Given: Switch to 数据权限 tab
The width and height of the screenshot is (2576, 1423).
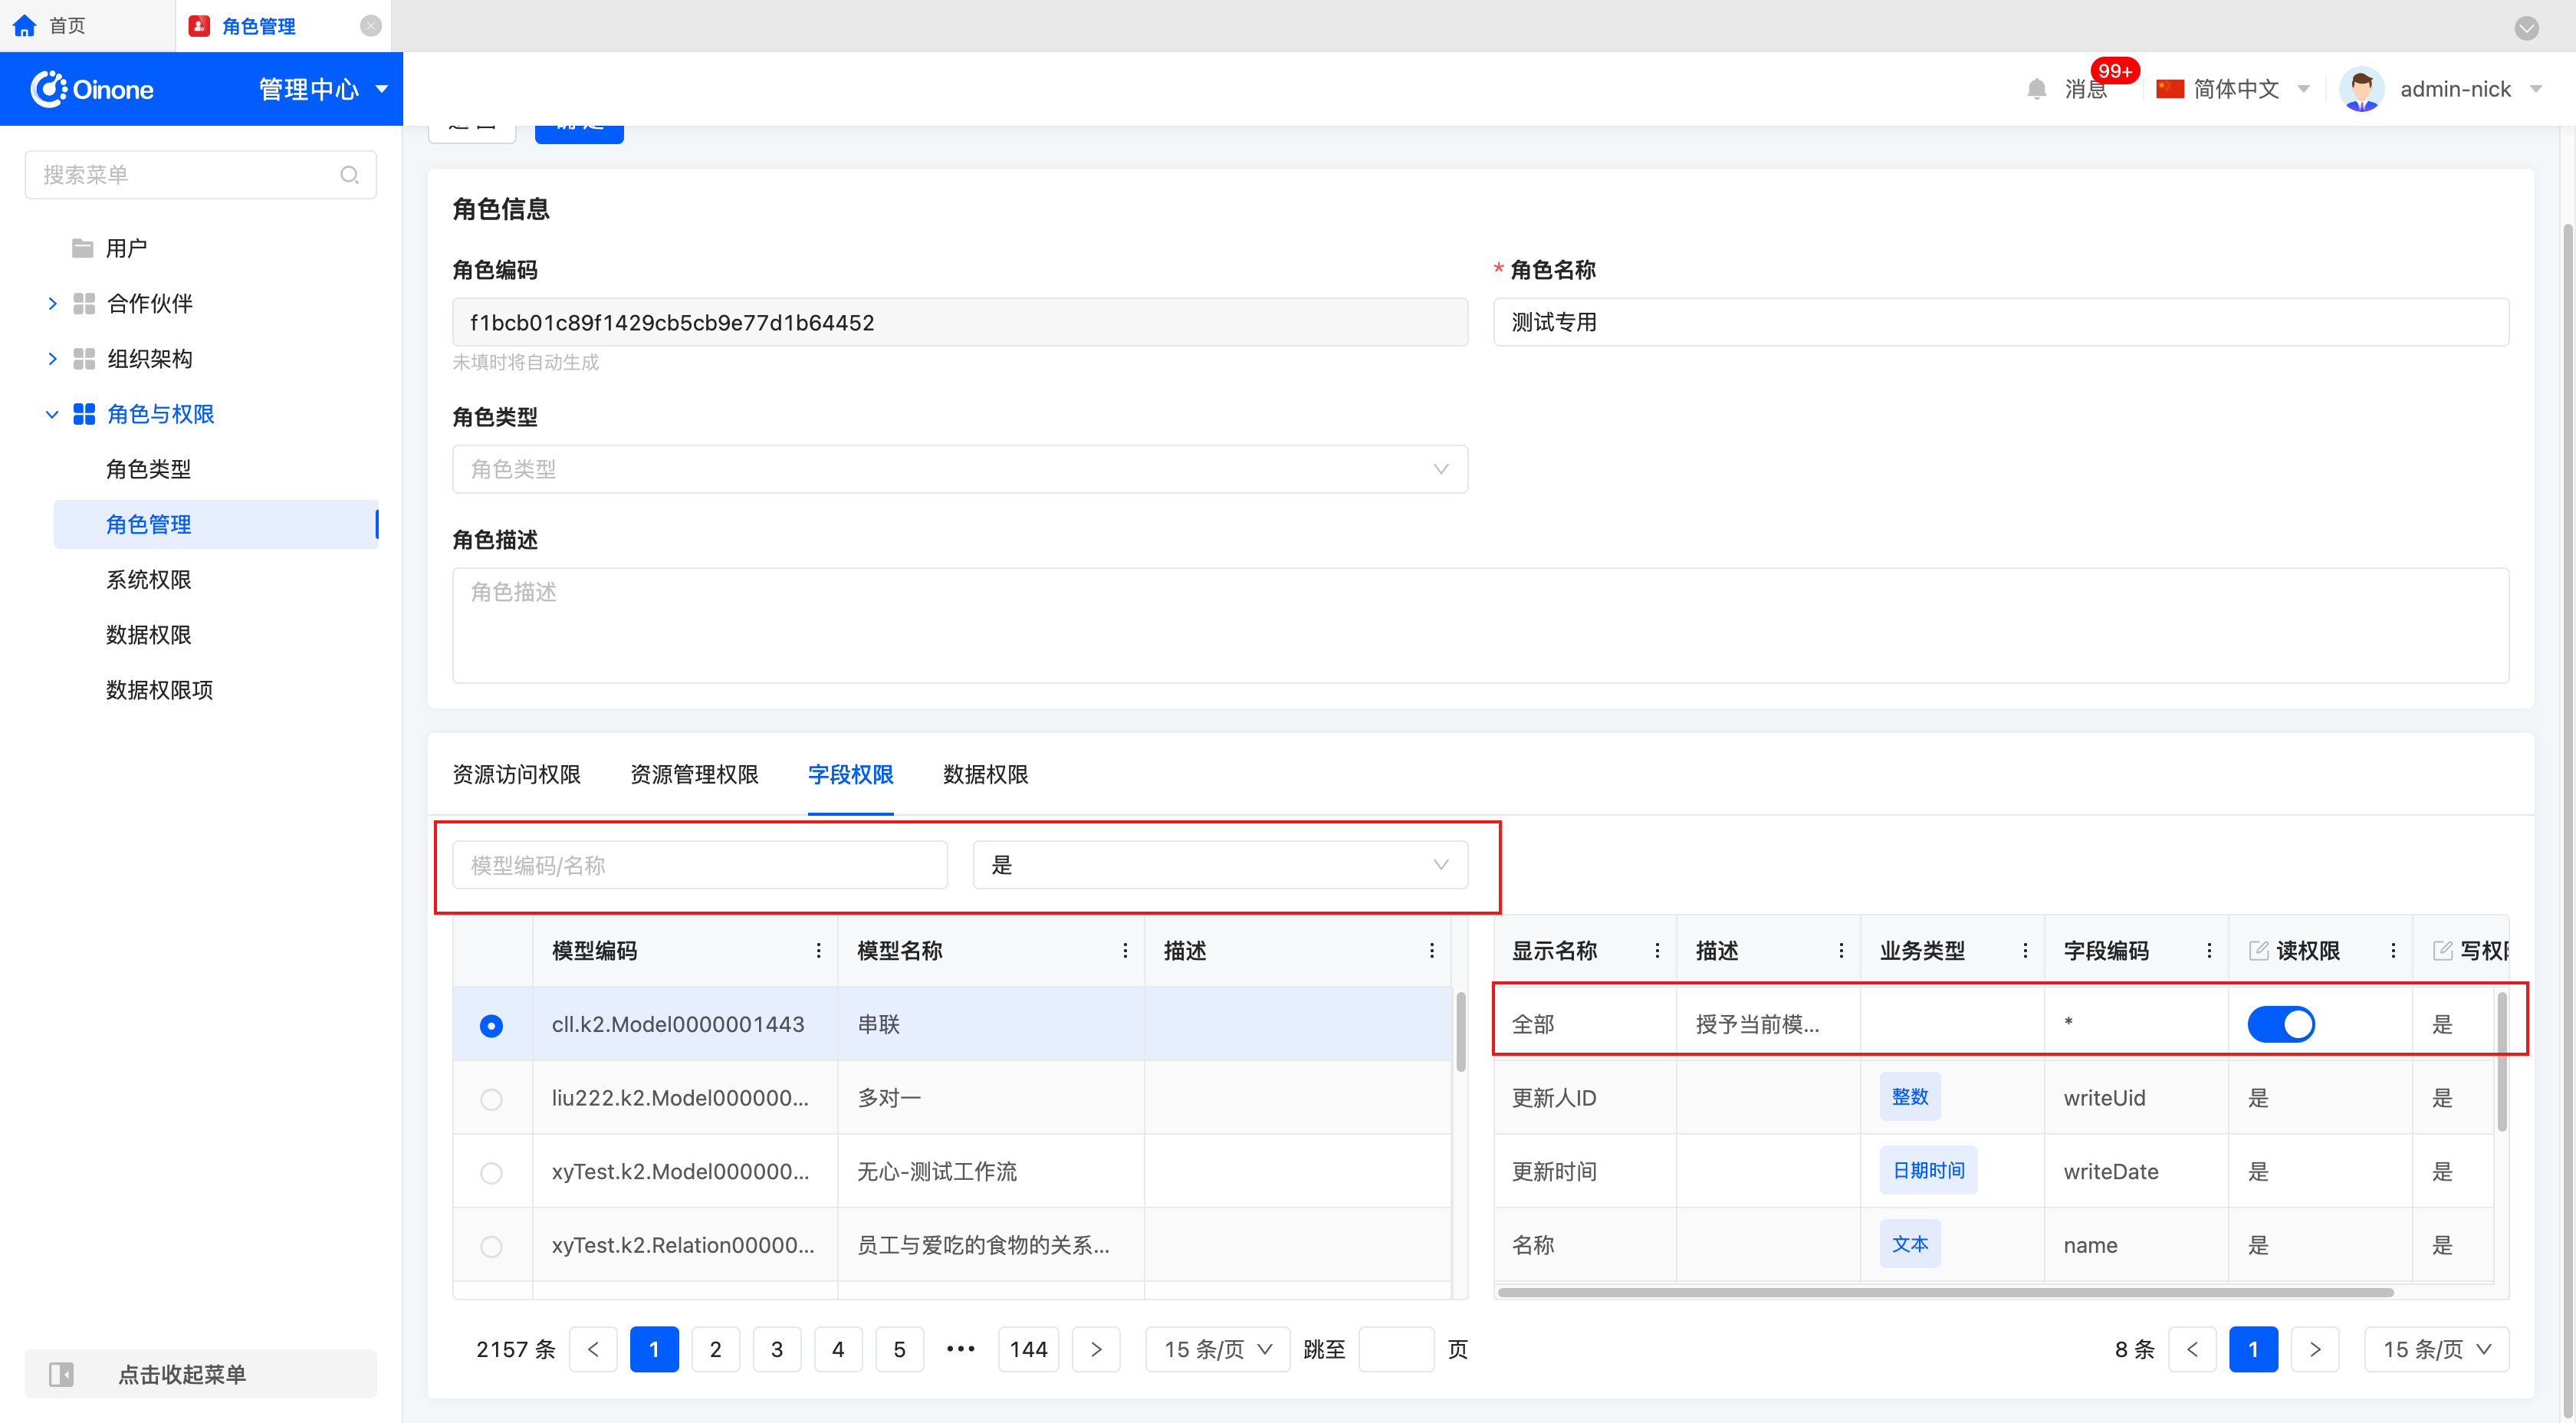Looking at the screenshot, I should click(985, 774).
